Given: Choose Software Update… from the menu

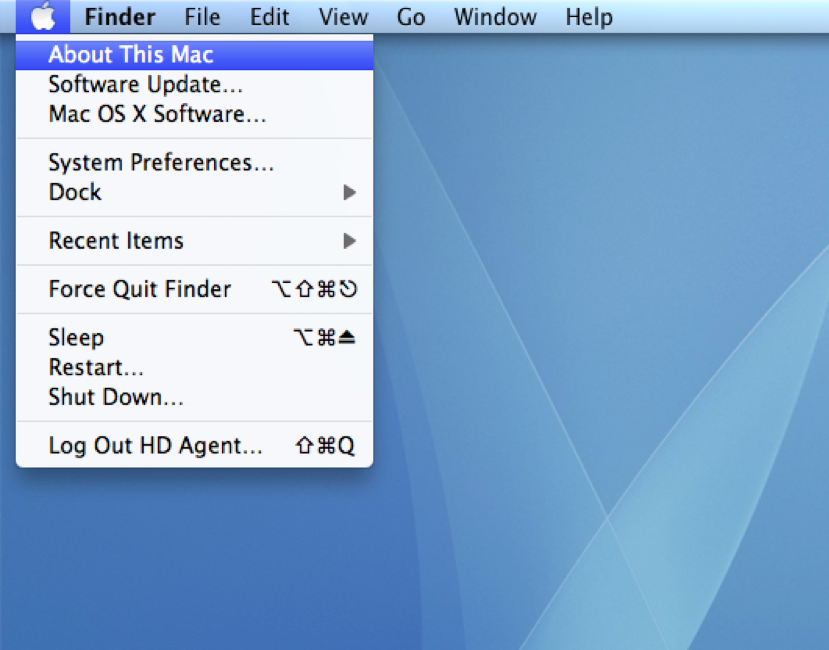Looking at the screenshot, I should [146, 85].
